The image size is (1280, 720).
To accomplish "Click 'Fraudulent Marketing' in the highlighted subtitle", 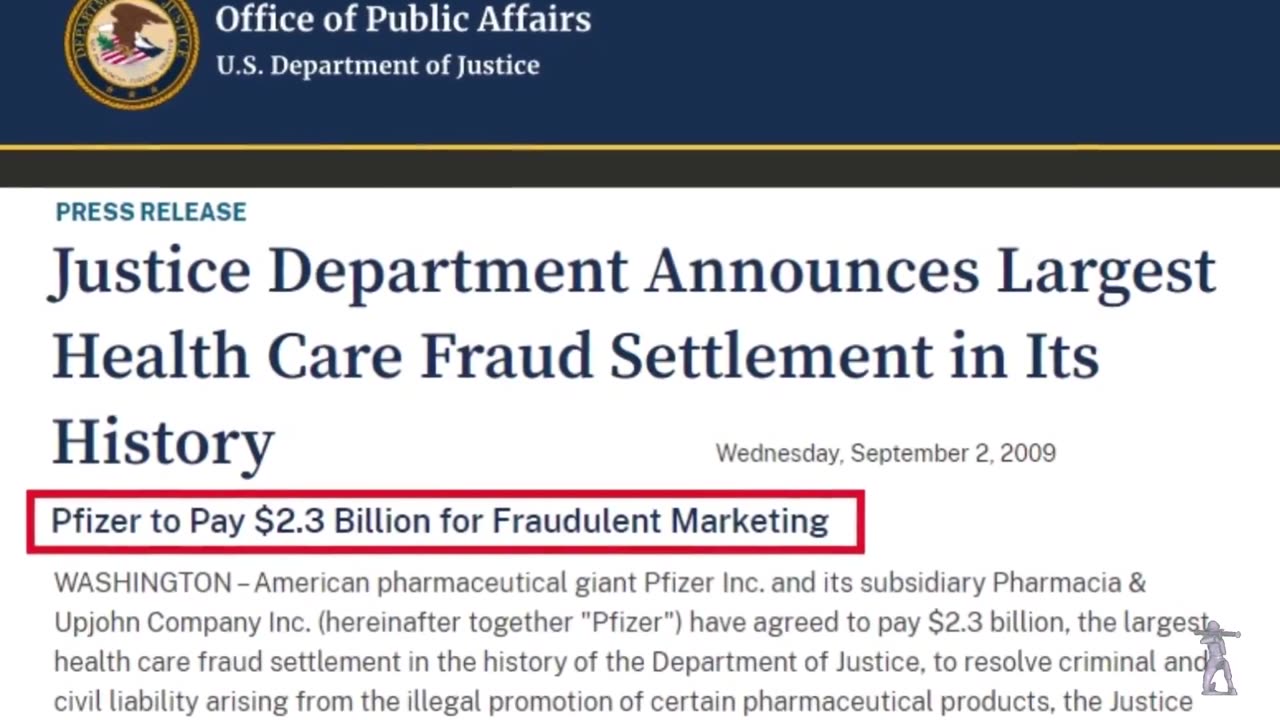I will click(x=660, y=521).
